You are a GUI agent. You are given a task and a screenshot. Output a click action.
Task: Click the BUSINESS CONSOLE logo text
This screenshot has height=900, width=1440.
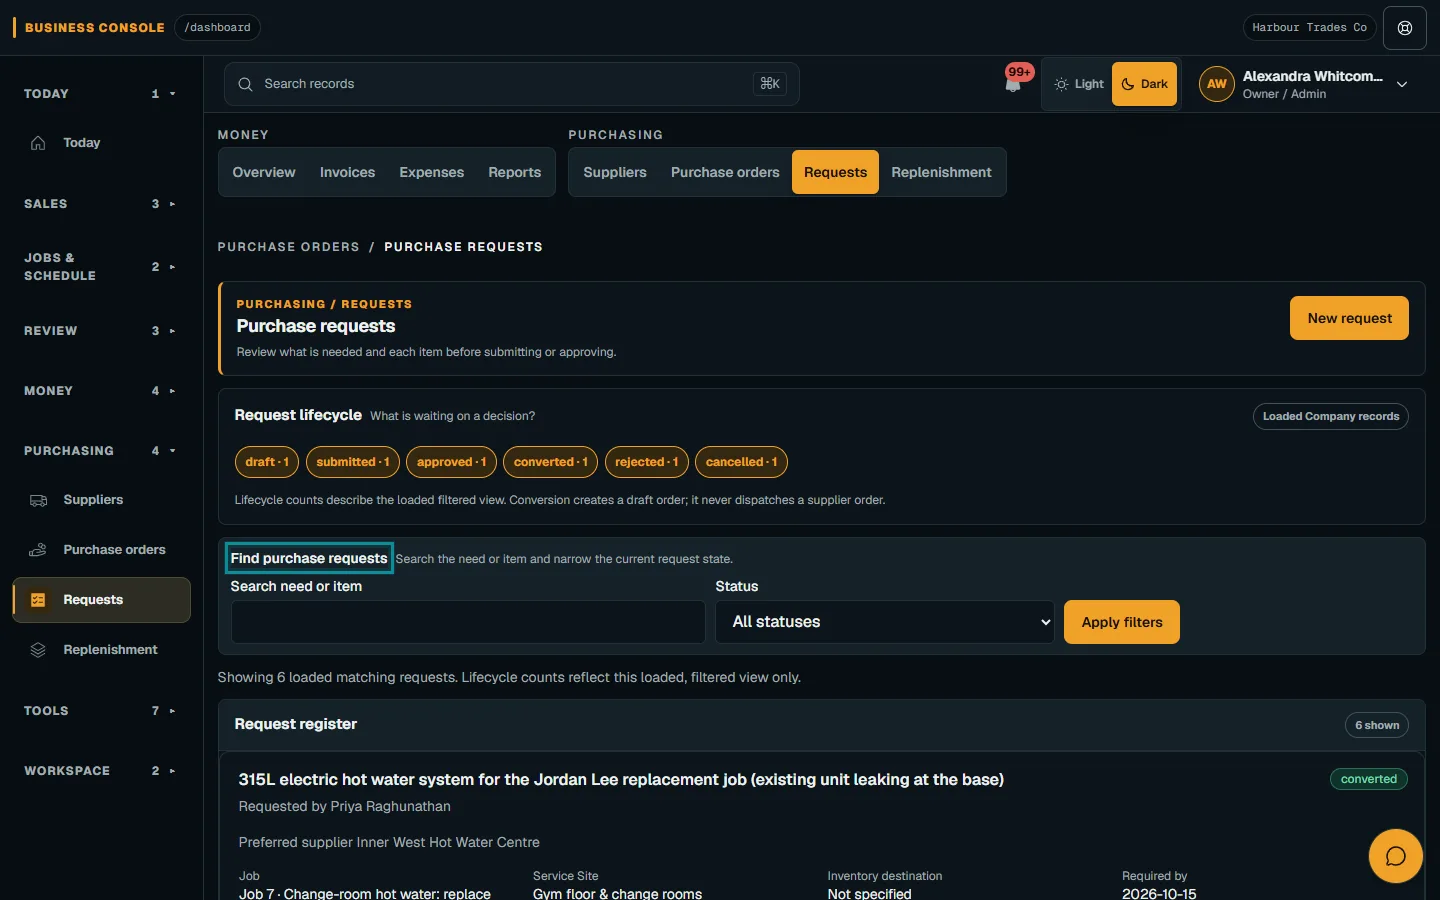click(94, 28)
